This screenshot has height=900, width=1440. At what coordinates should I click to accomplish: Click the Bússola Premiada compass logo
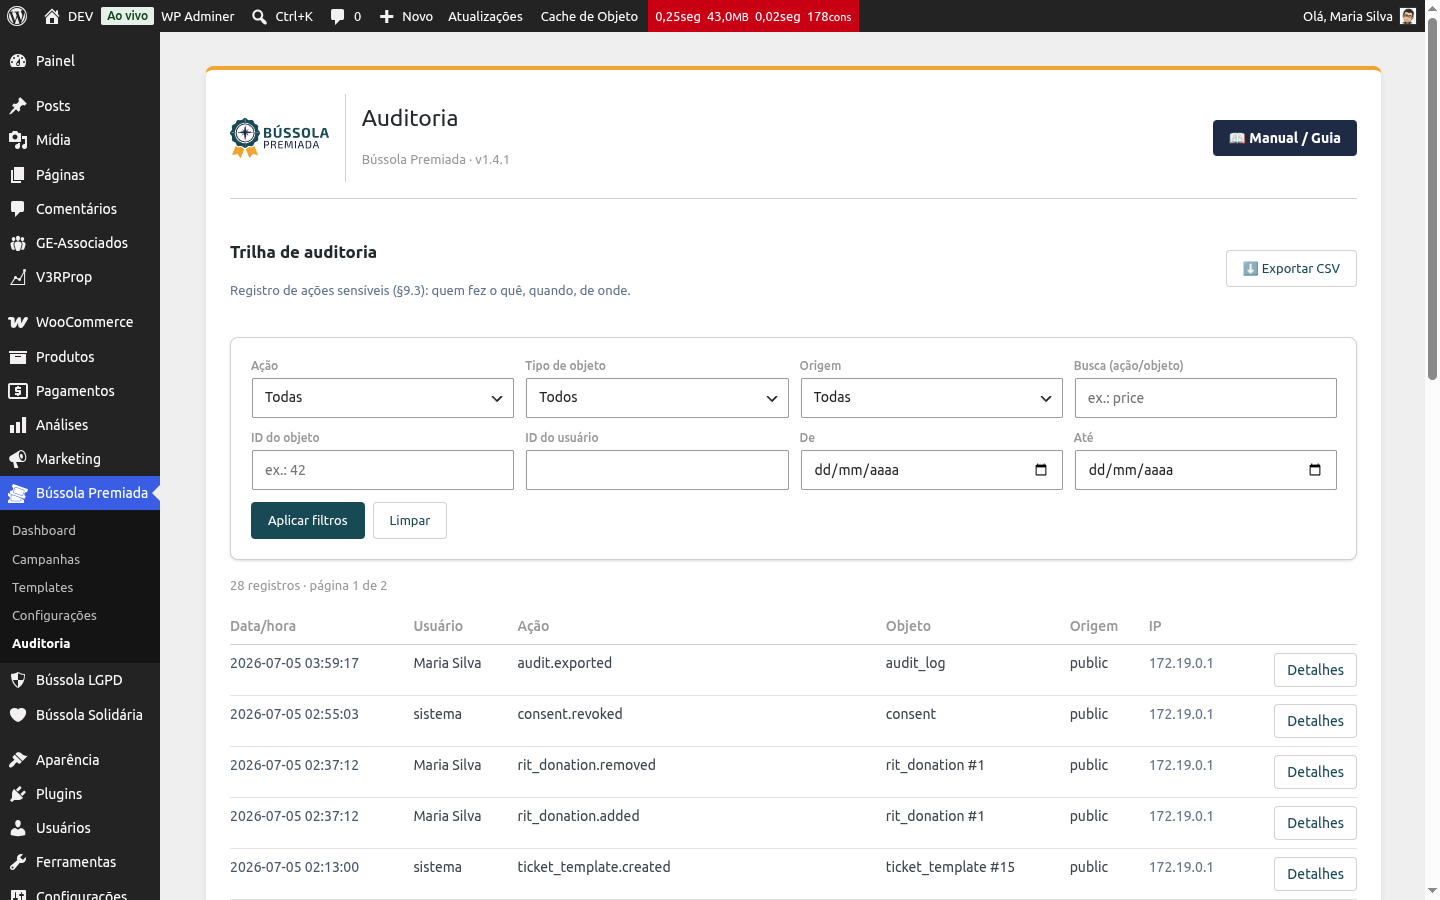[x=280, y=138]
